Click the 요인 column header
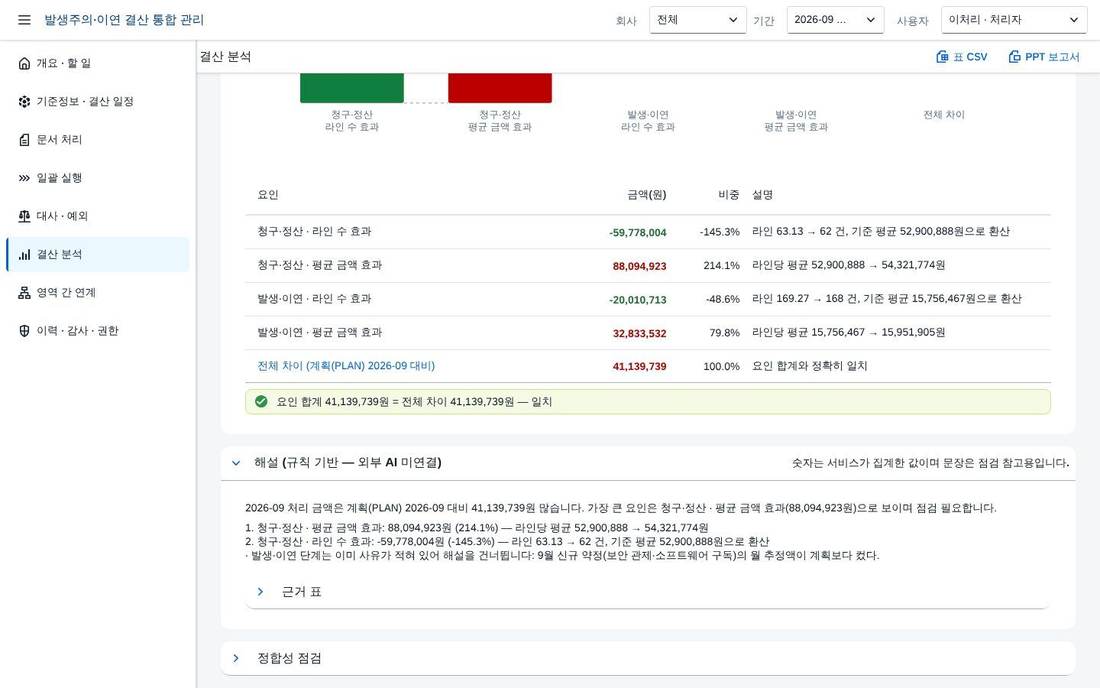 [x=268, y=195]
